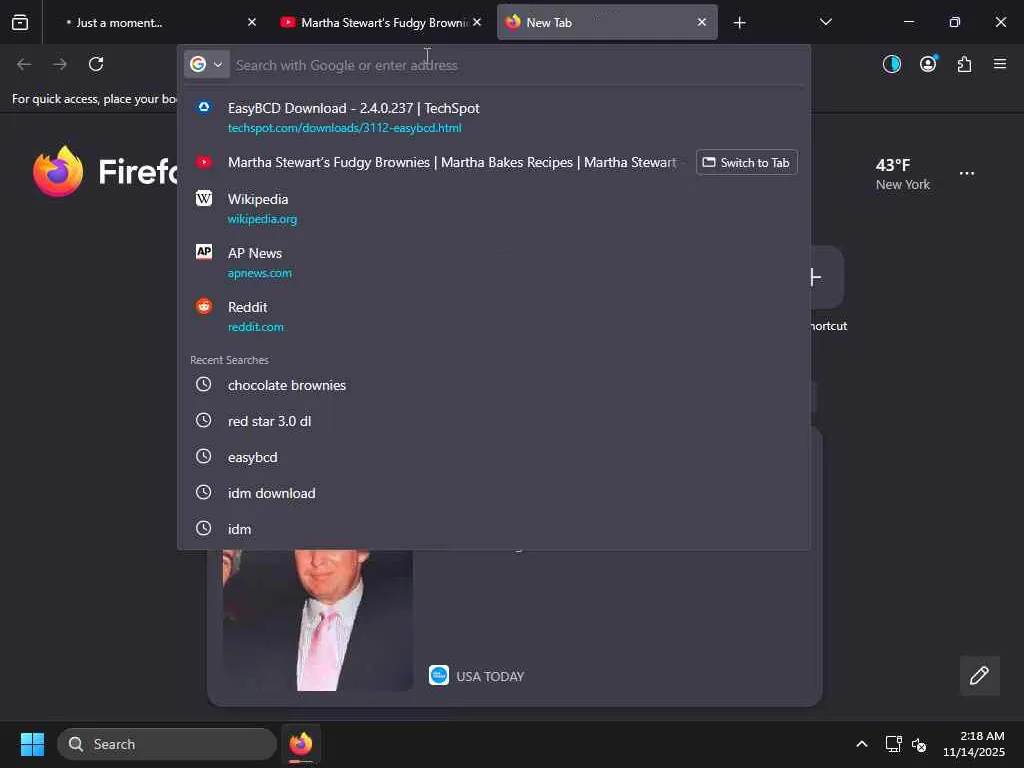1024x768 pixels.
Task: Open the Google search engine selector dropdown
Action: [206, 64]
